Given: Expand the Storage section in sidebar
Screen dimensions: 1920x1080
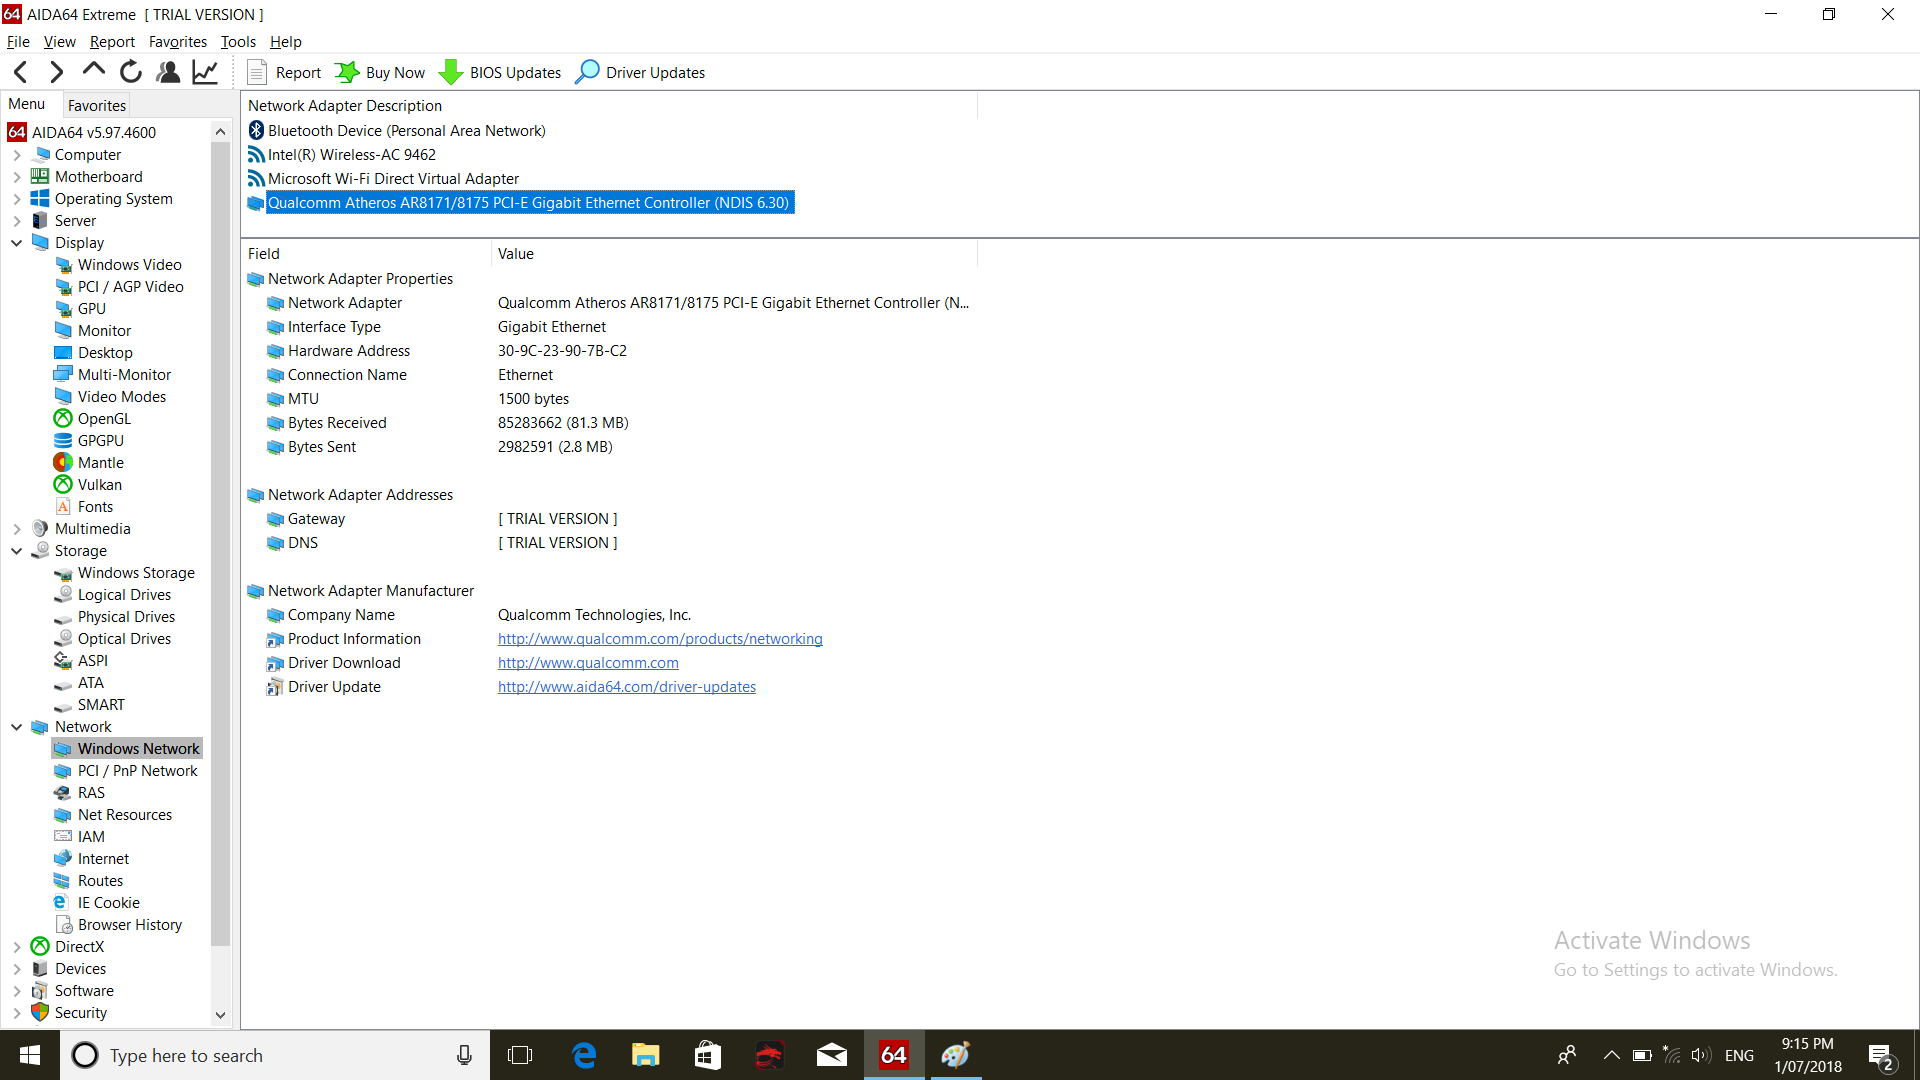Looking at the screenshot, I should (x=17, y=550).
